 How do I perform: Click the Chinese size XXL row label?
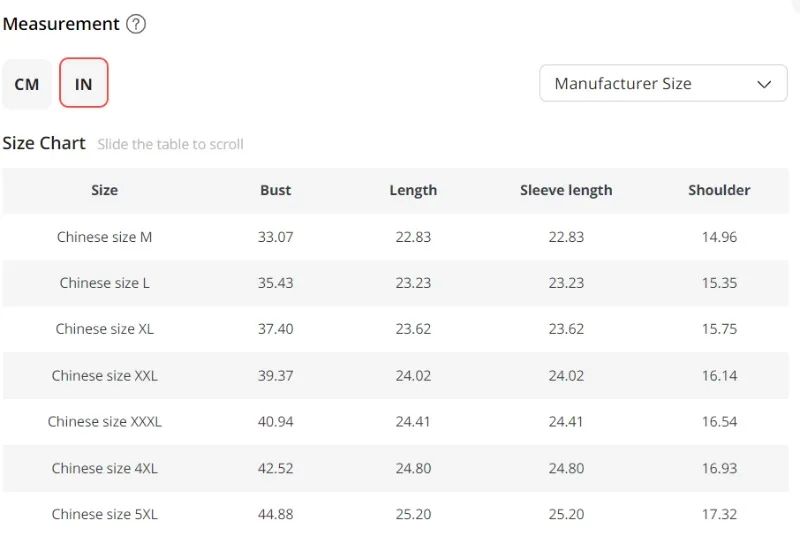coord(104,376)
